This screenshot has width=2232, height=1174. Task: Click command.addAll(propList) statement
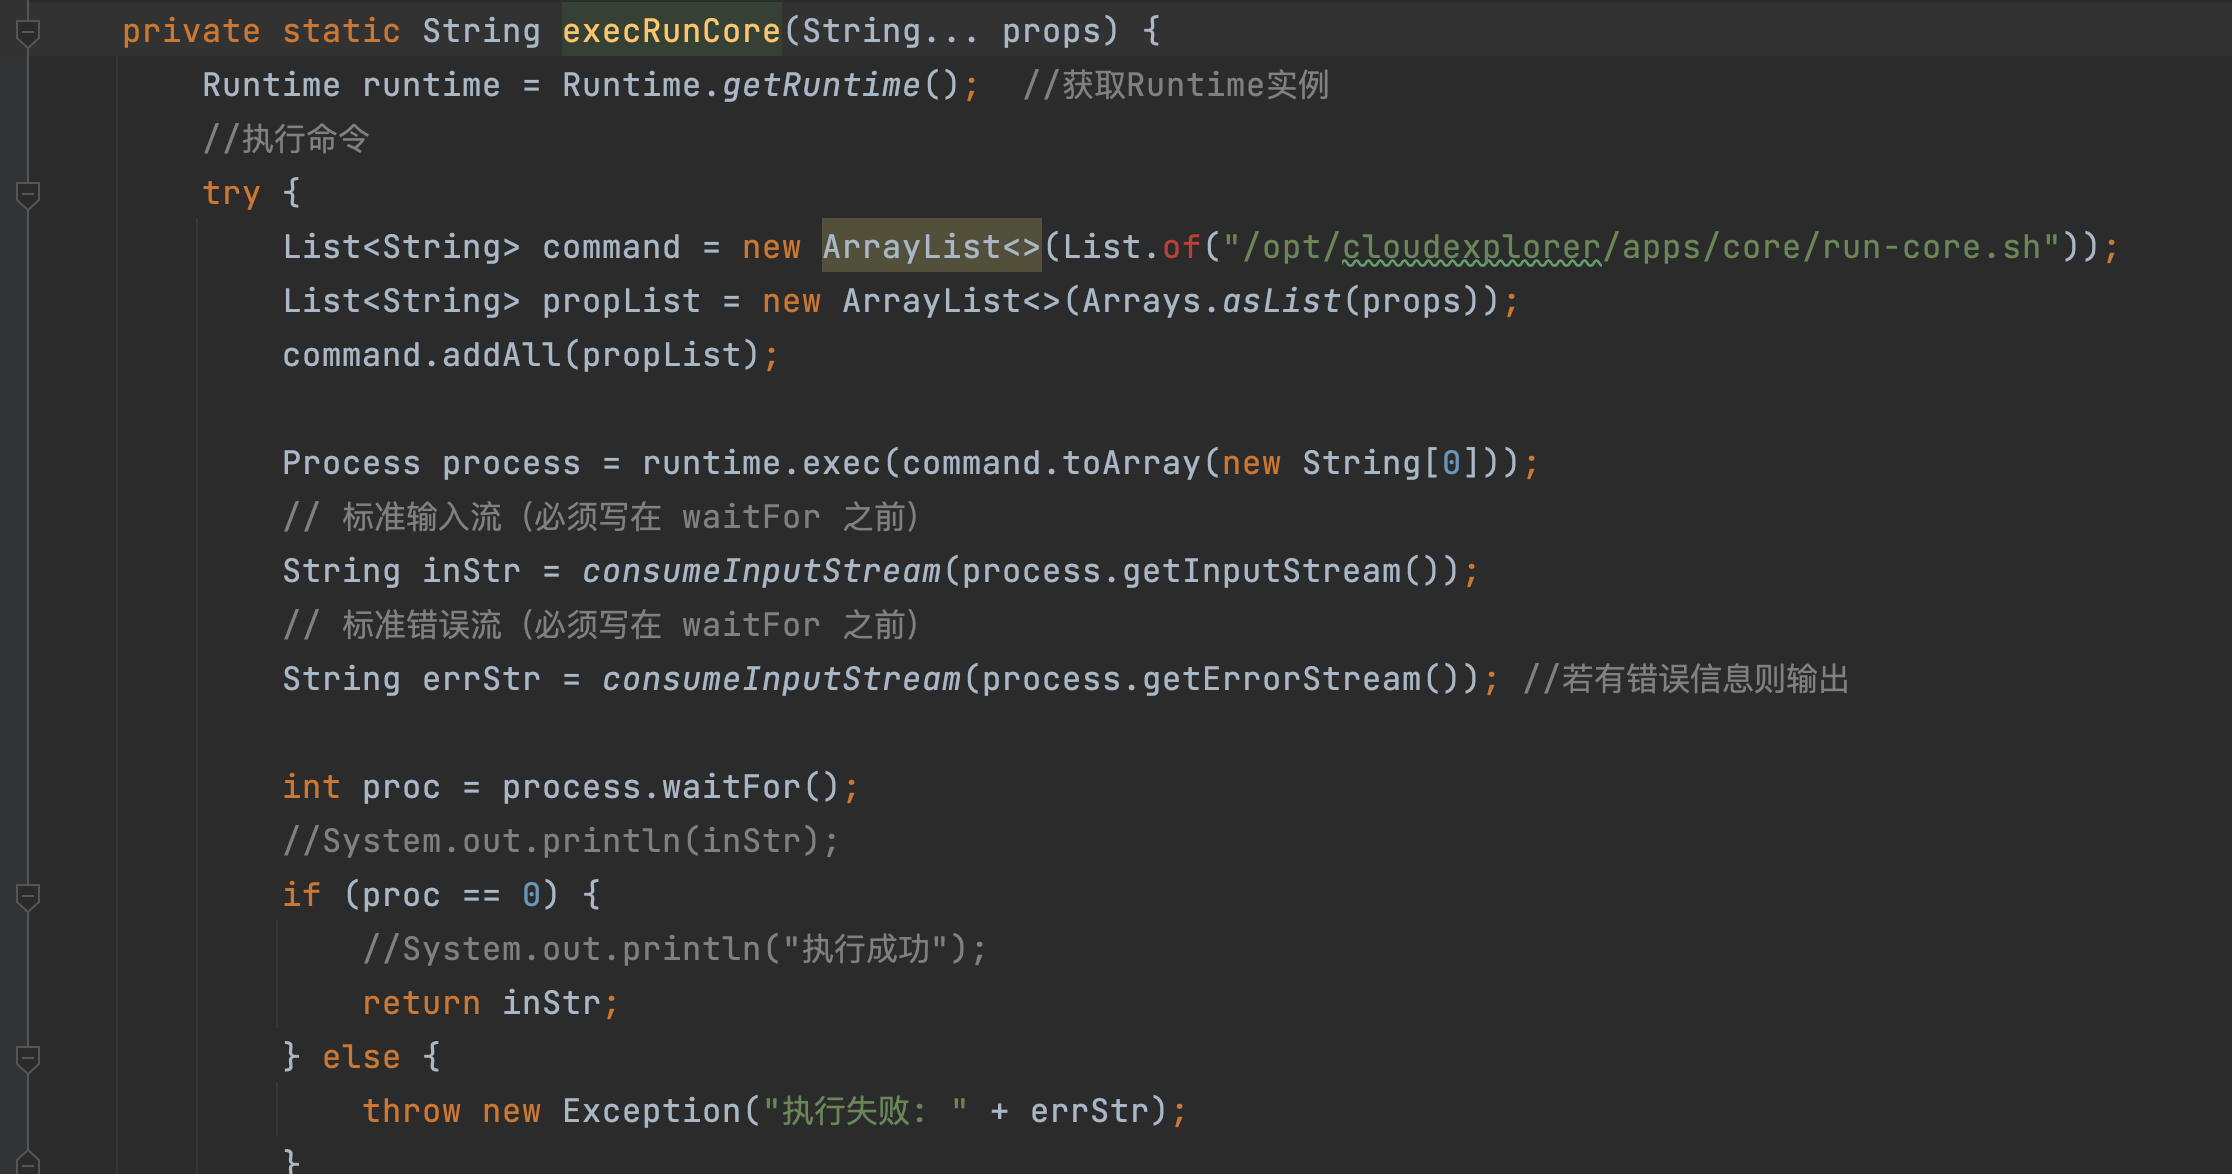[531, 355]
